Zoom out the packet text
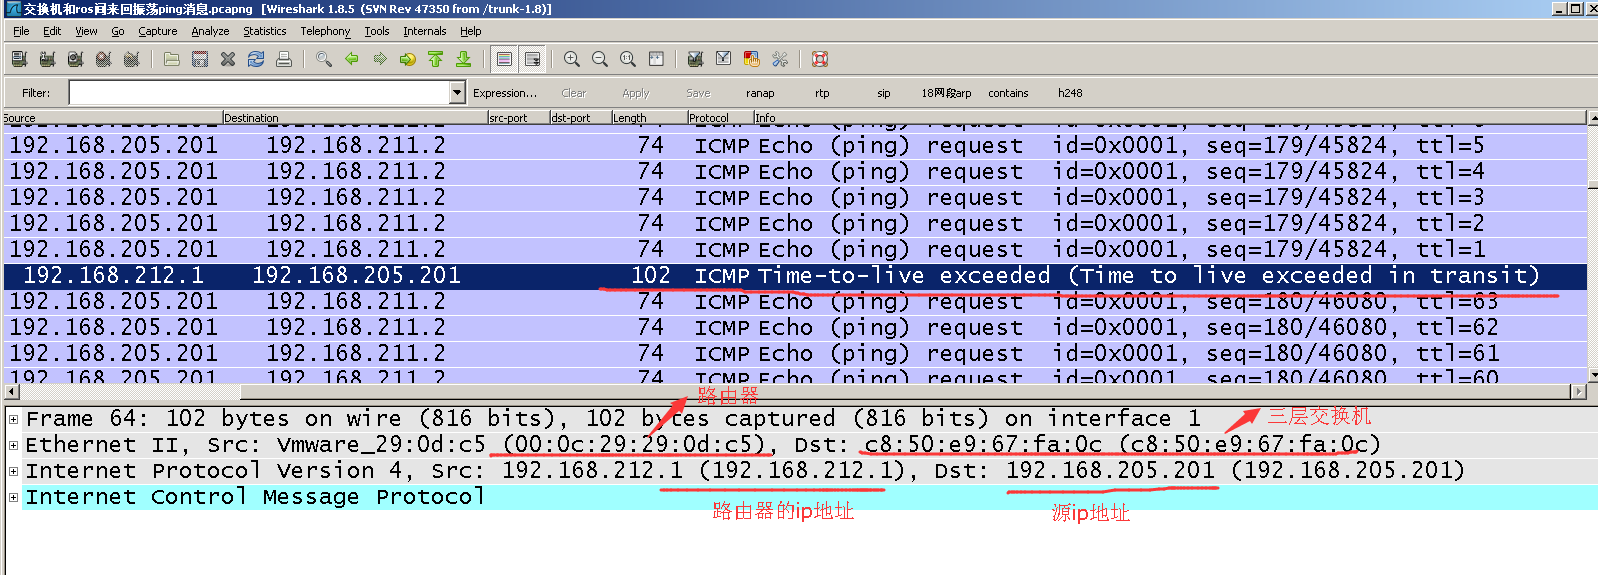This screenshot has width=1598, height=575. click(x=600, y=59)
